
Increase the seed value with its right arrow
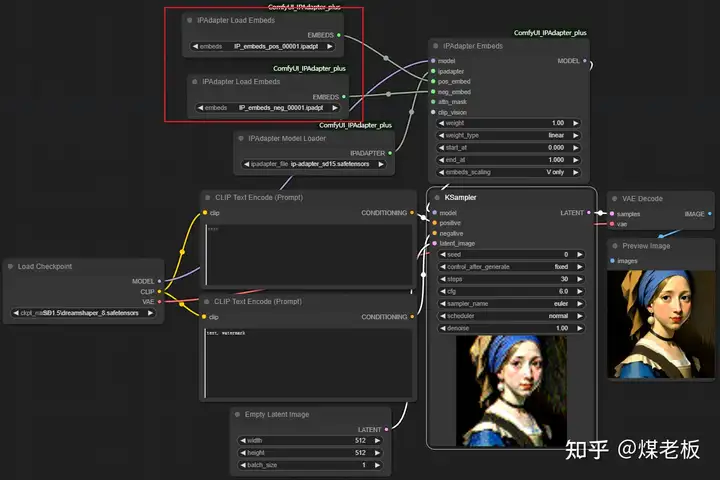(579, 254)
